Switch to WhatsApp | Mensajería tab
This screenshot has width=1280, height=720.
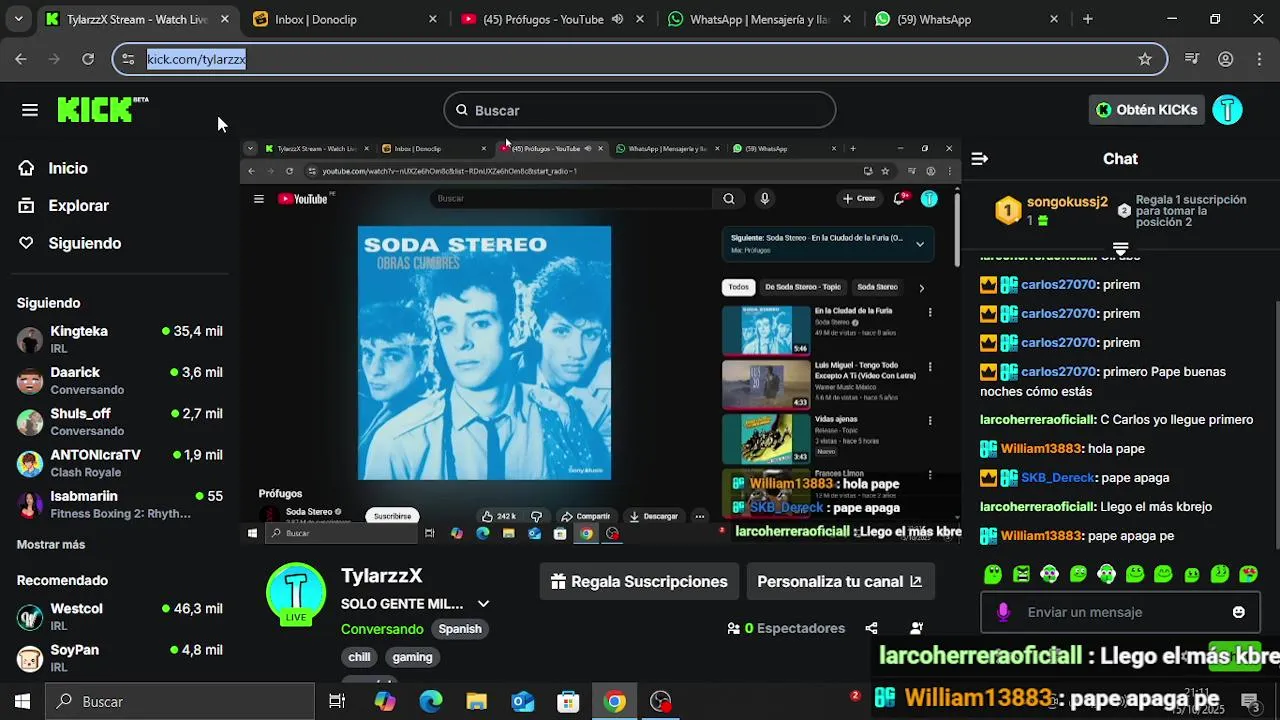click(760, 19)
